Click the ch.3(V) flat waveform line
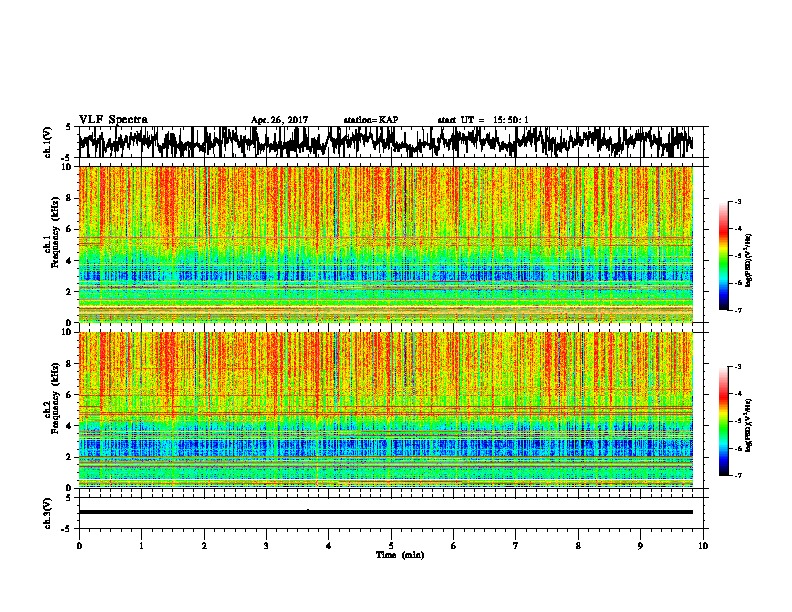This screenshot has height=612, width=792. (x=385, y=512)
